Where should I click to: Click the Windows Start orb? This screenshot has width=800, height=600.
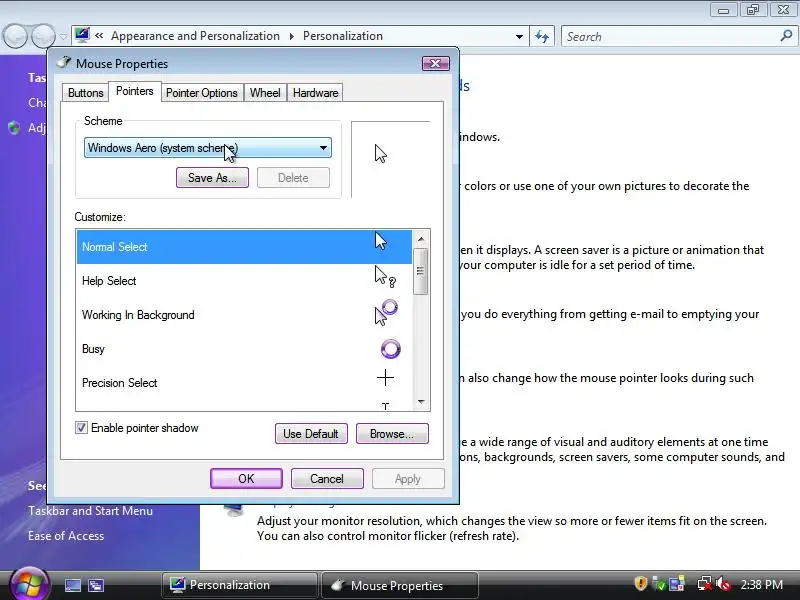point(30,584)
